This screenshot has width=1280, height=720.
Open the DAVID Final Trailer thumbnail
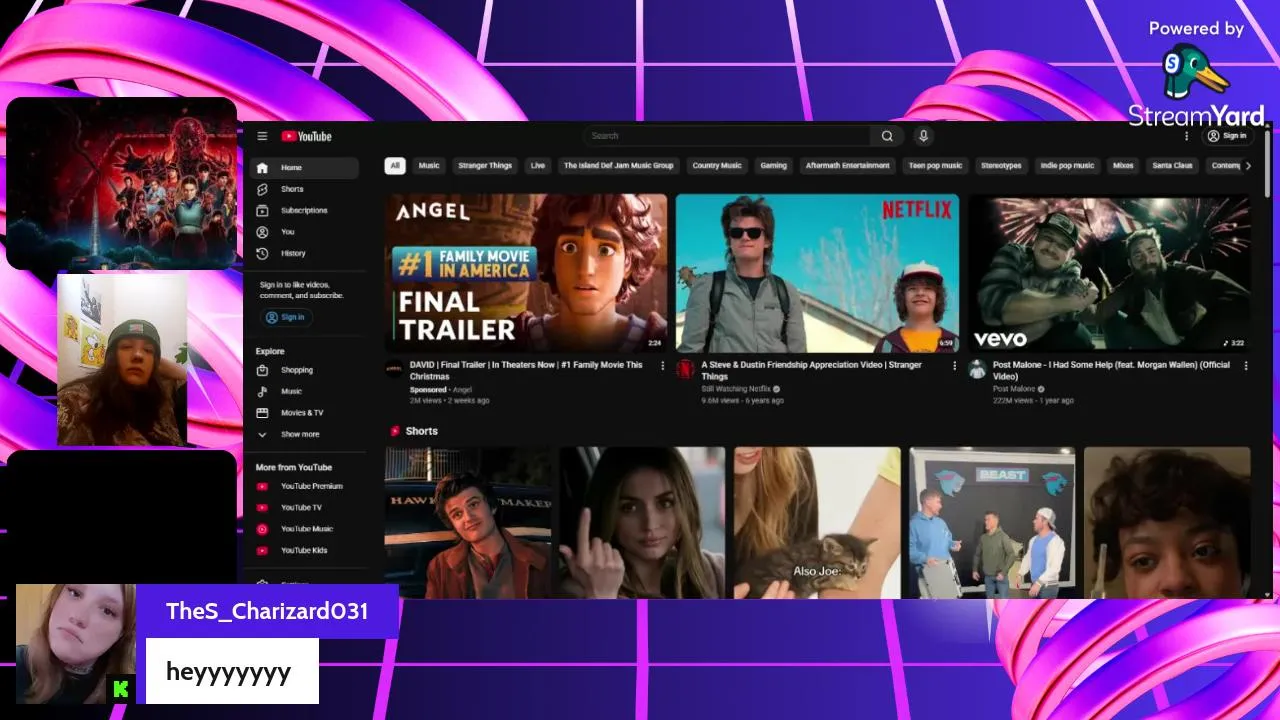526,273
